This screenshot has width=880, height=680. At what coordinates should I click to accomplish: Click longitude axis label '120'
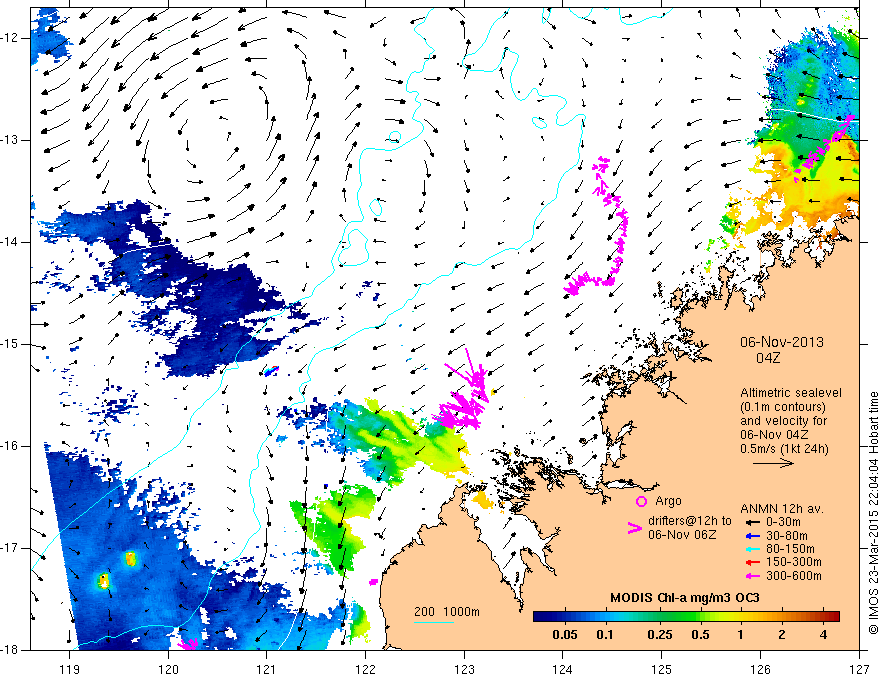[x=168, y=669]
